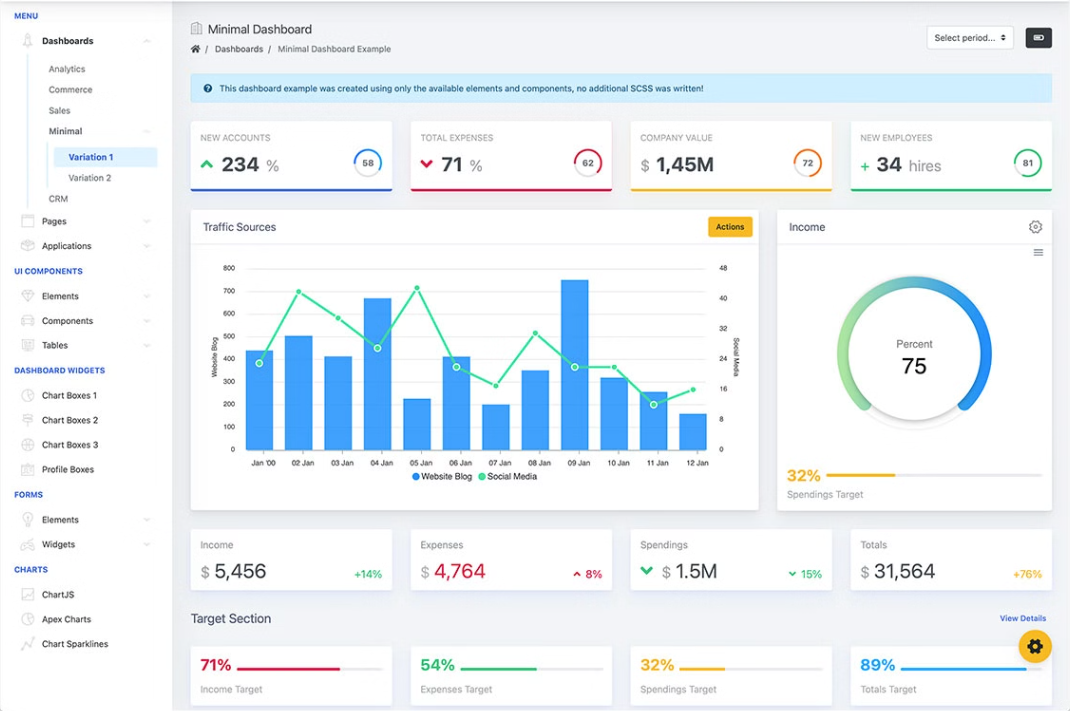Open the Income panel settings gear

pos(1035,227)
